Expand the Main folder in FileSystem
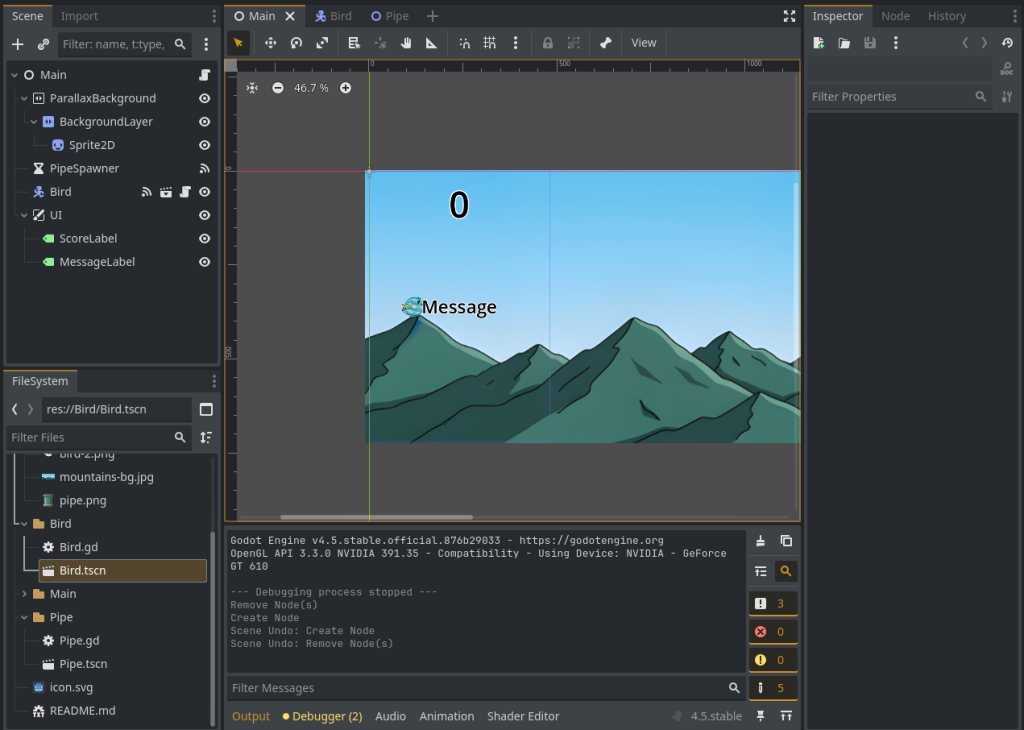 point(25,594)
